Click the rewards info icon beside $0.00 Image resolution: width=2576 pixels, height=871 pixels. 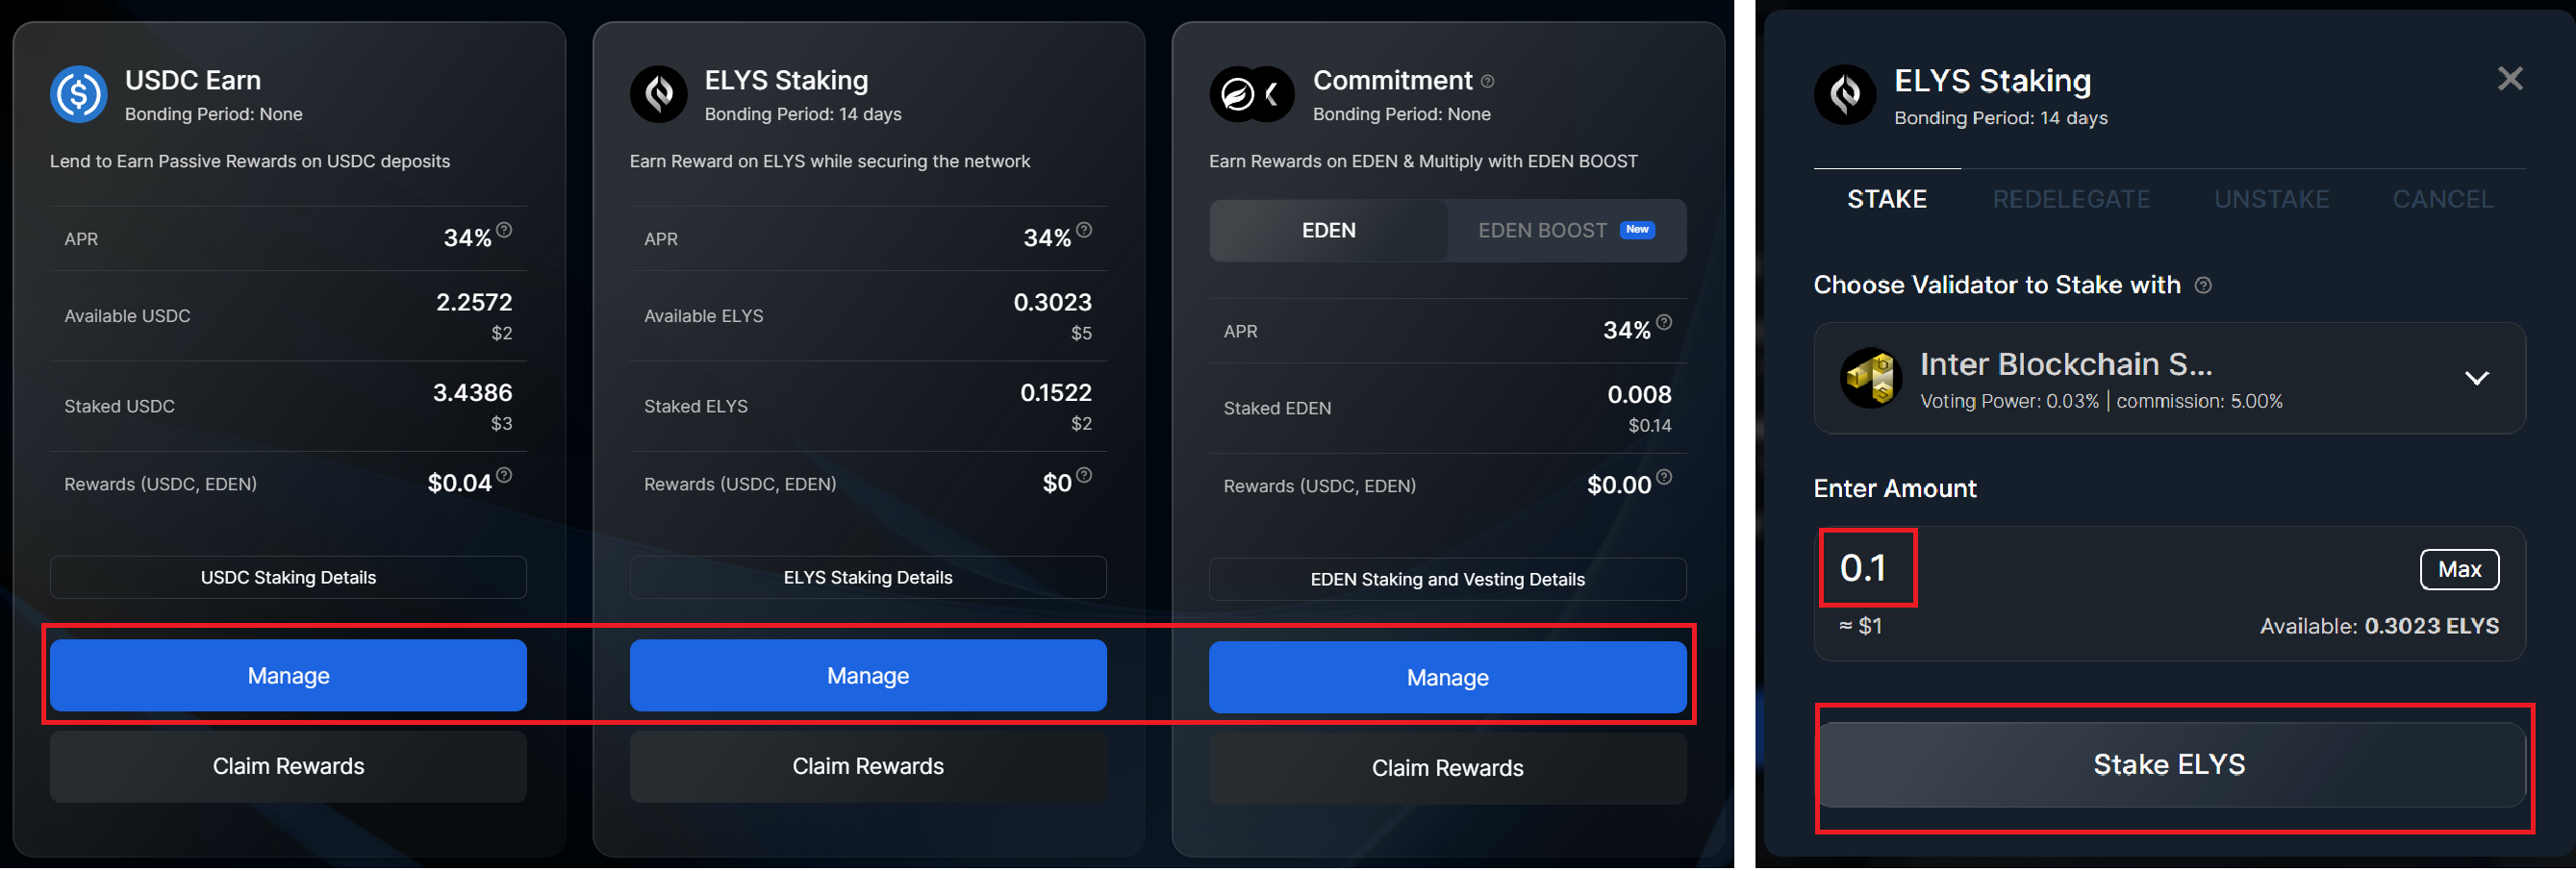[x=1664, y=478]
